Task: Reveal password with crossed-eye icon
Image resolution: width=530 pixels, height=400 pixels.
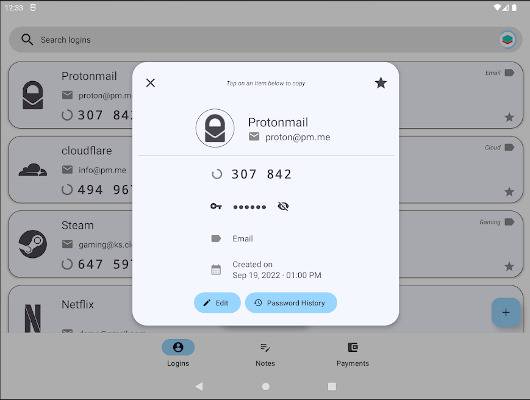Action: point(283,206)
